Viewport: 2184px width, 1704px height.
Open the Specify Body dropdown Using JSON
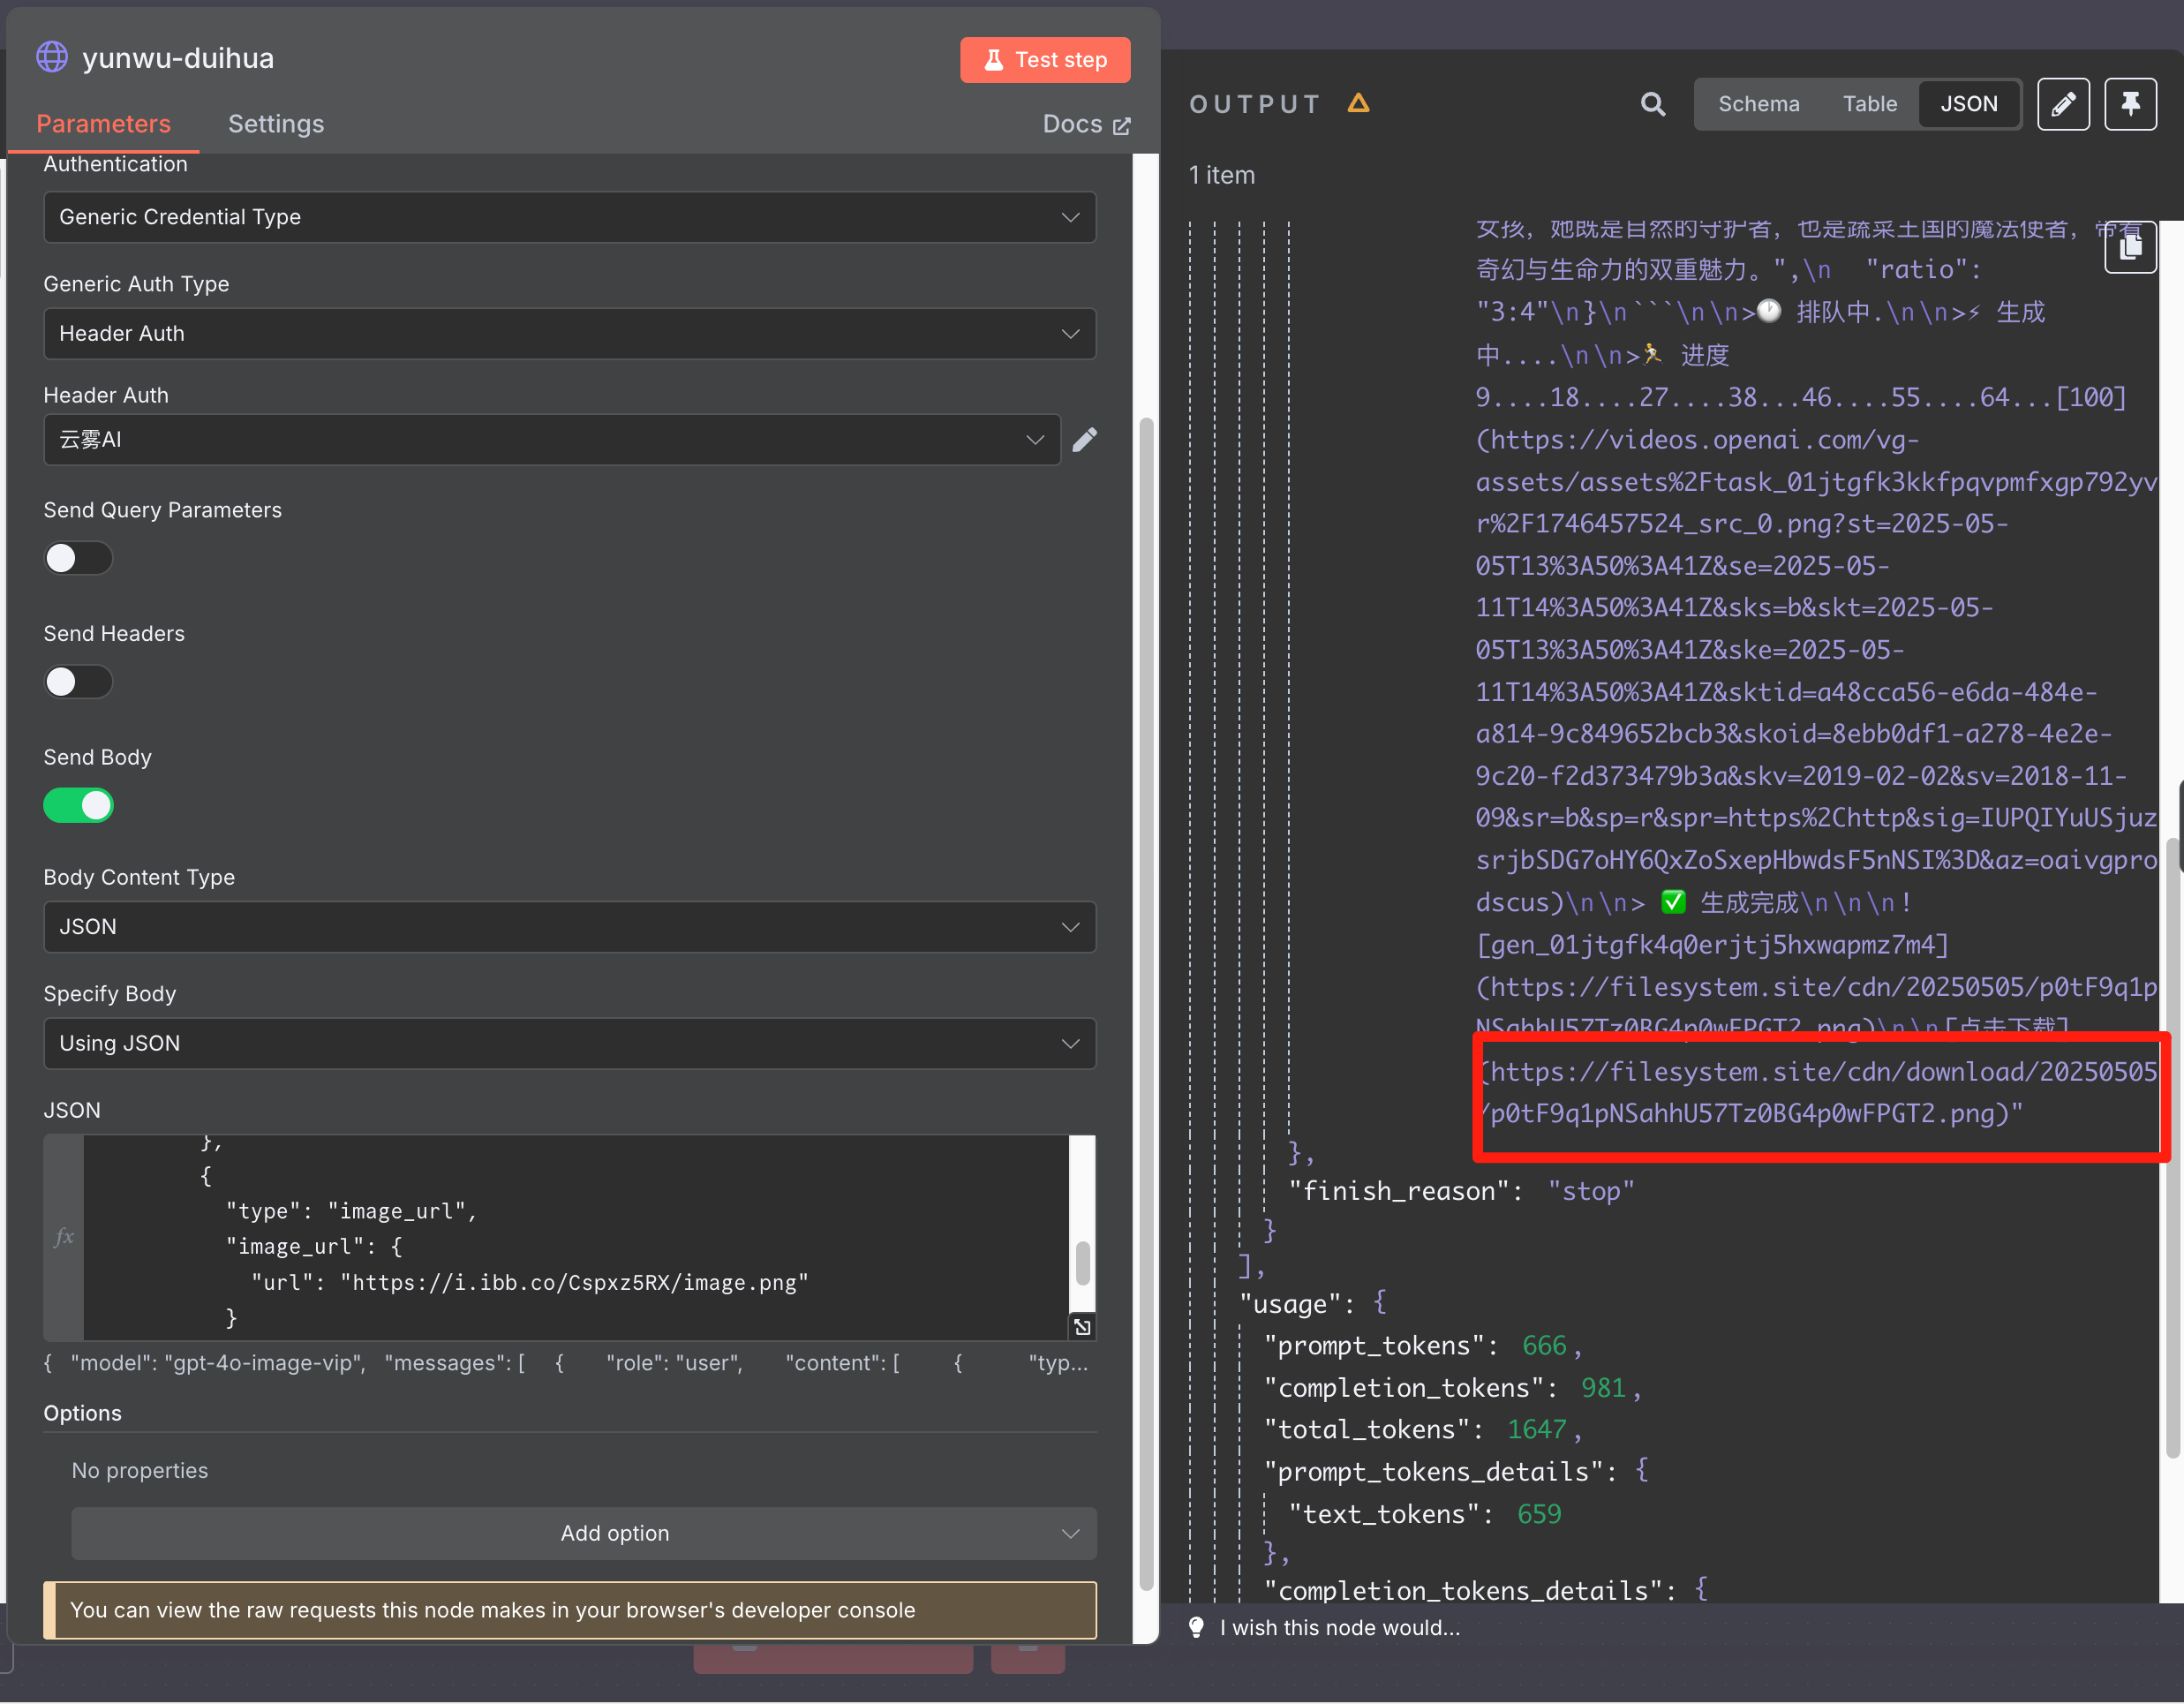tap(569, 1043)
